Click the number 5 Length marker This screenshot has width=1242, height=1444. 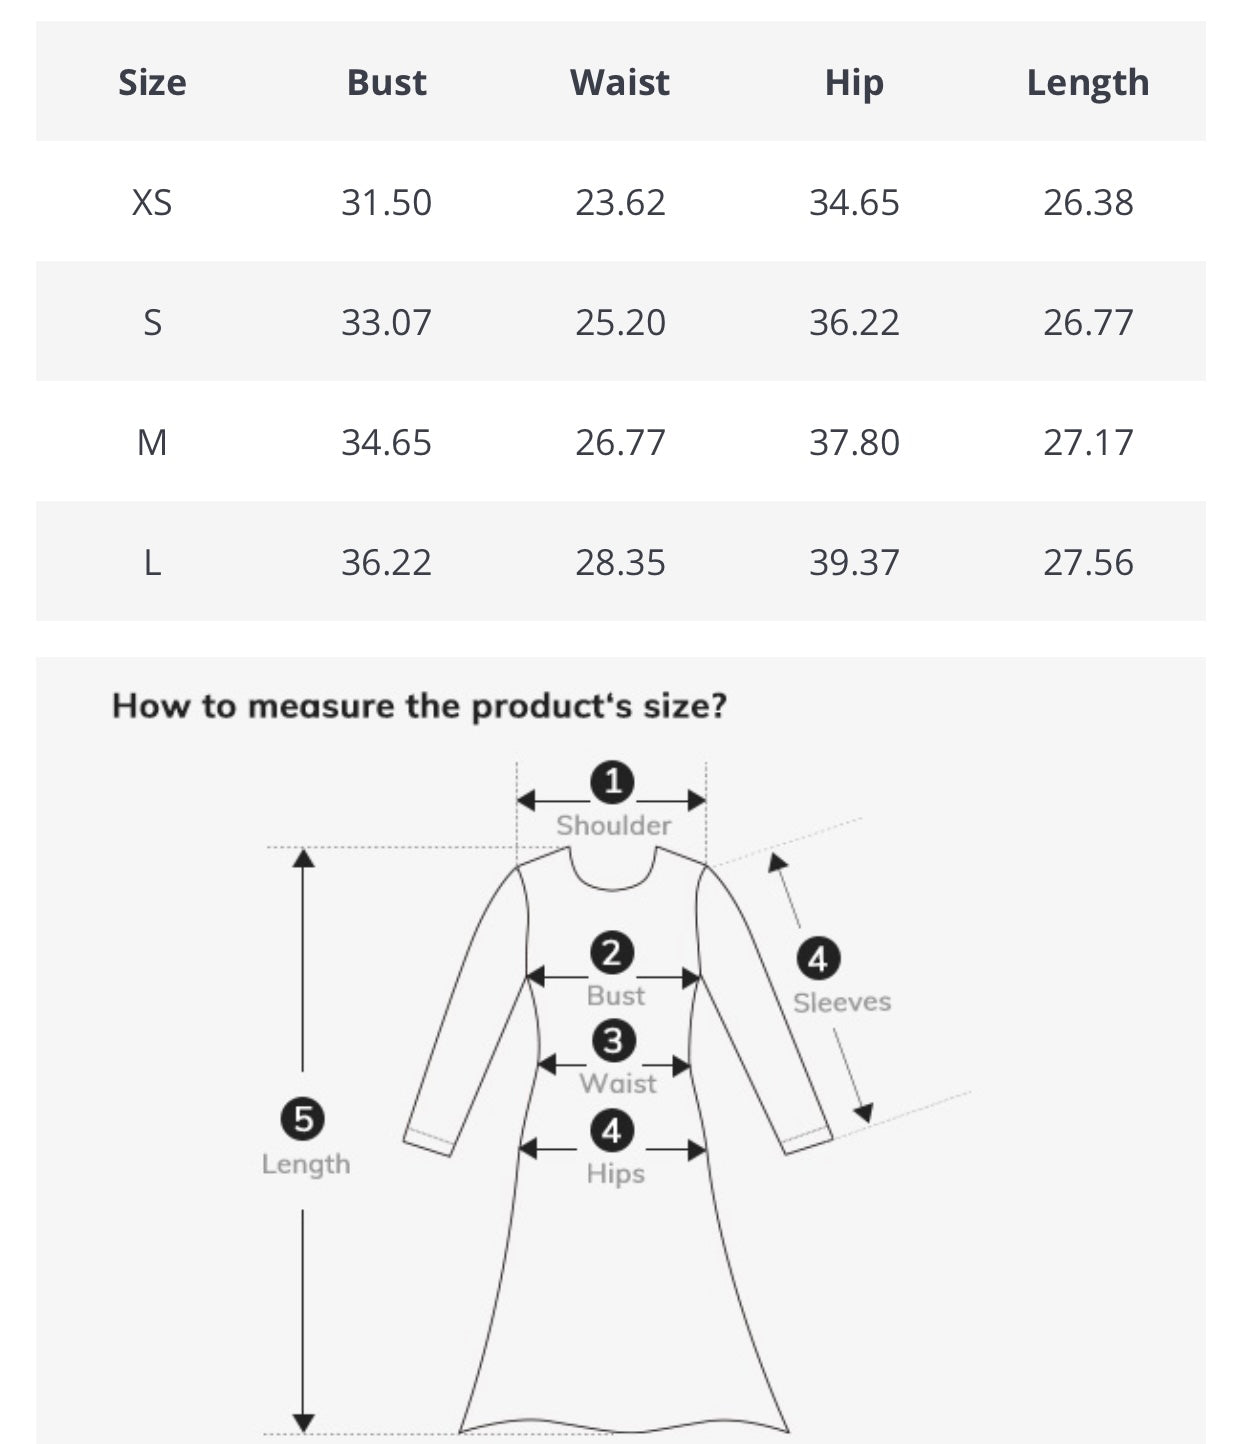coord(304,1118)
